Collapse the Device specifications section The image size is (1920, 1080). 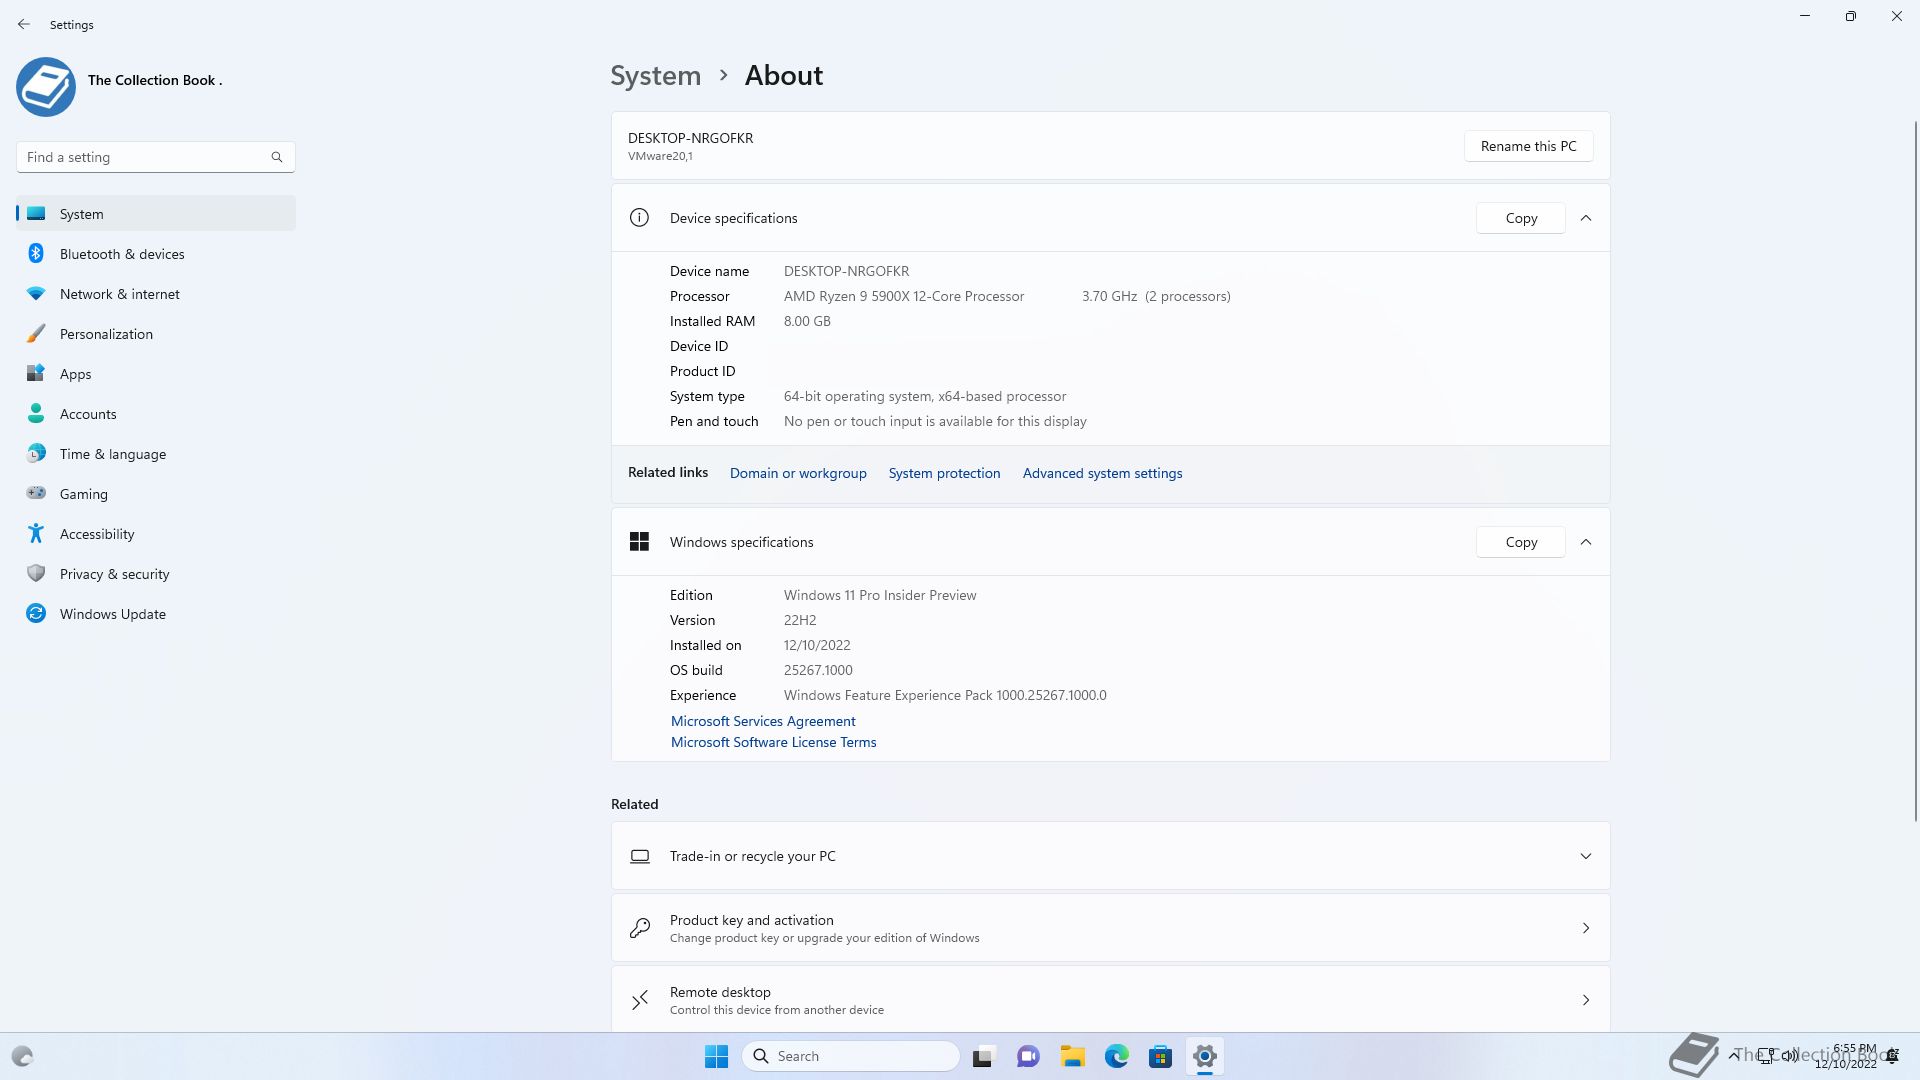1586,218
